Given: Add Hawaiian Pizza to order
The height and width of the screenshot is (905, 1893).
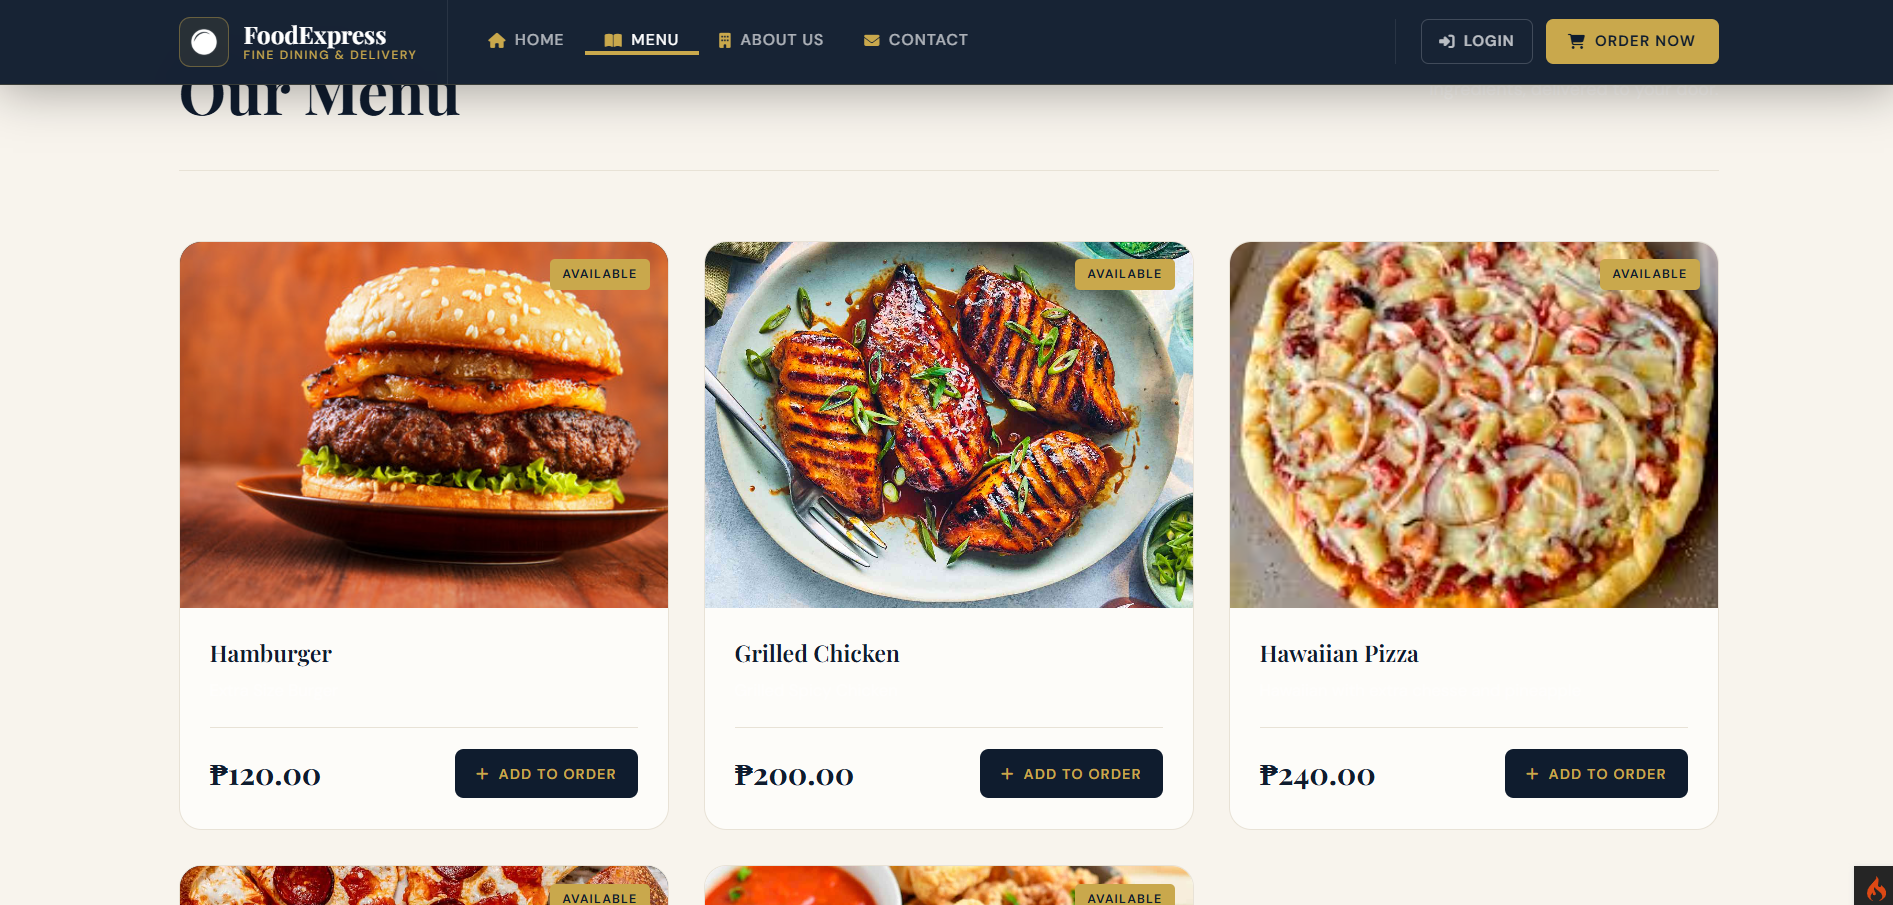Looking at the screenshot, I should coord(1596,774).
